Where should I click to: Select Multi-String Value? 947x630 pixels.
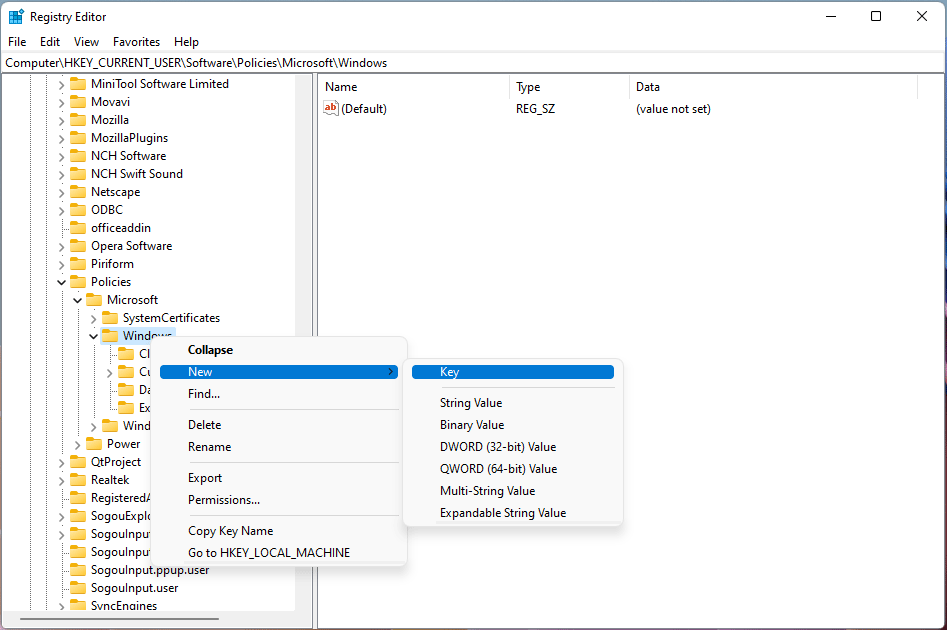pyautogui.click(x=513, y=491)
